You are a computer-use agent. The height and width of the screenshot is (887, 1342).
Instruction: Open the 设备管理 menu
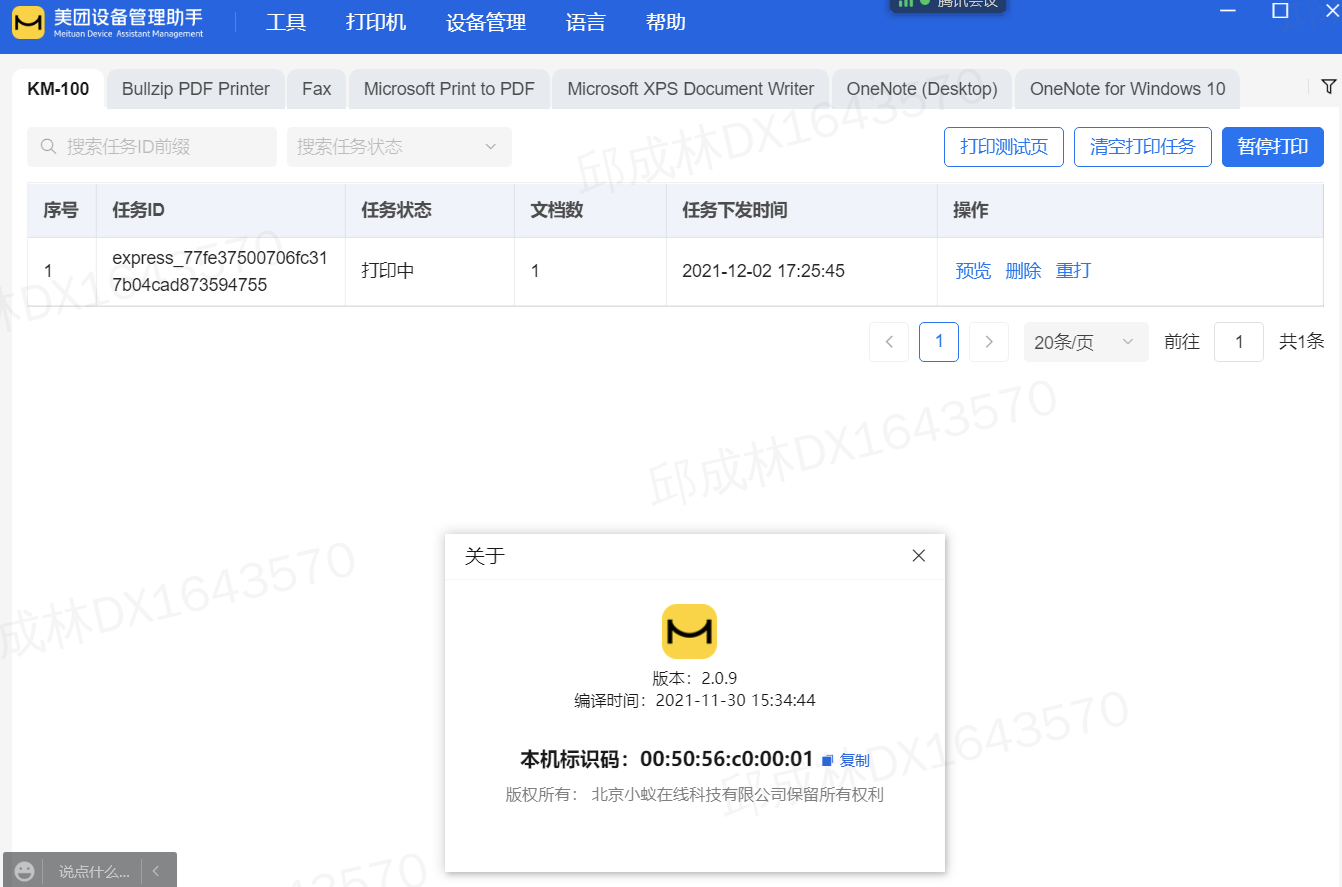point(486,22)
